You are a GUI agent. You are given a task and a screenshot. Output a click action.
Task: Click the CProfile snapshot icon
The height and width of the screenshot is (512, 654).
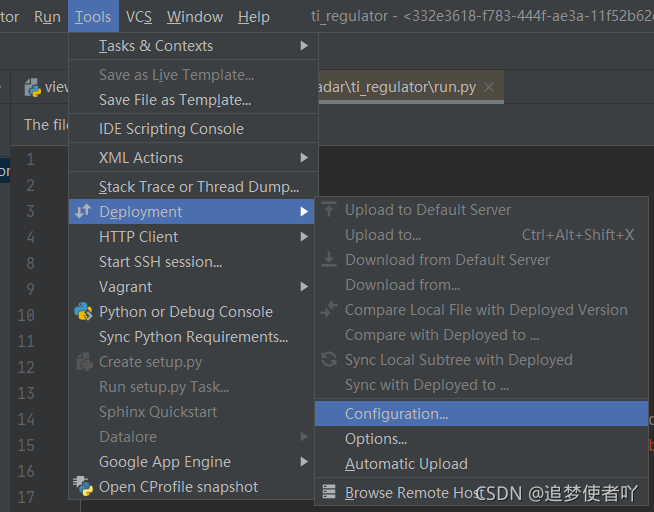click(83, 486)
